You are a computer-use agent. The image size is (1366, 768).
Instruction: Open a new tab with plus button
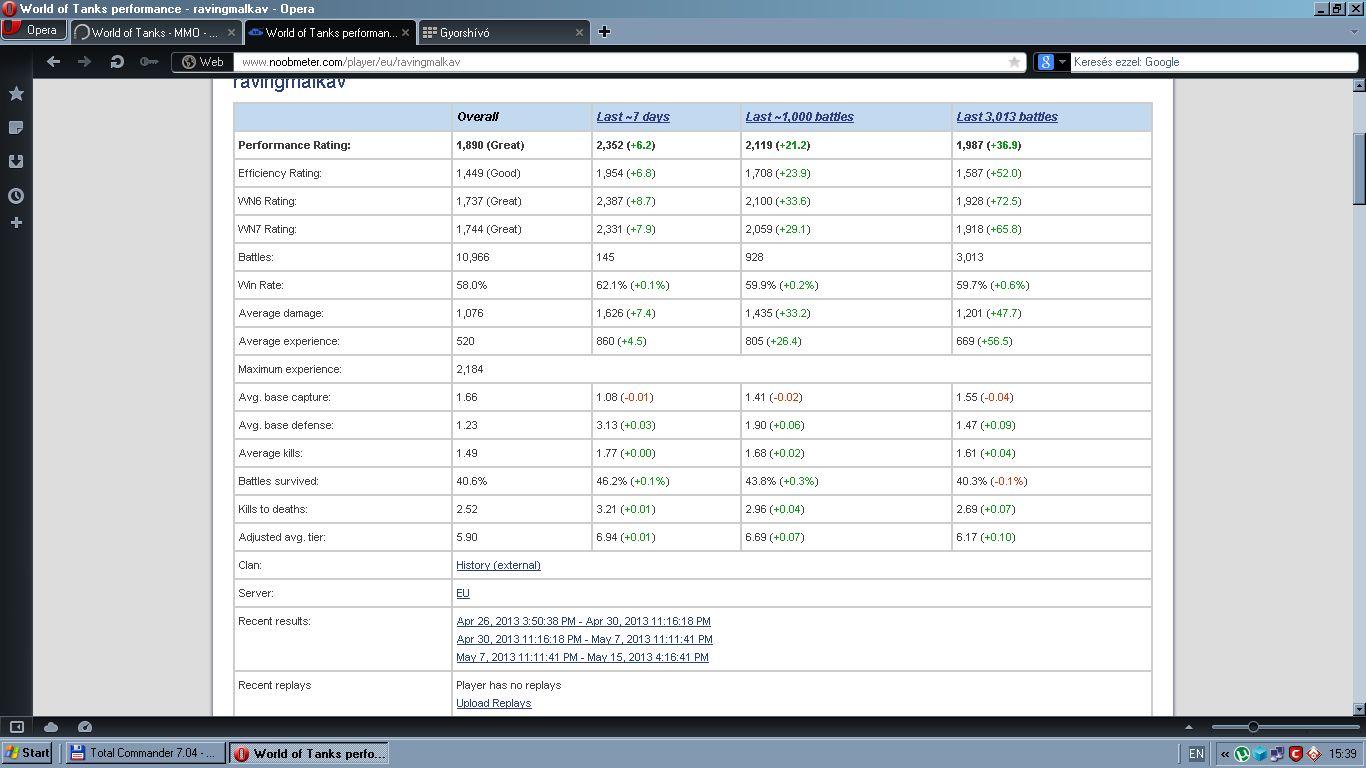pos(604,32)
